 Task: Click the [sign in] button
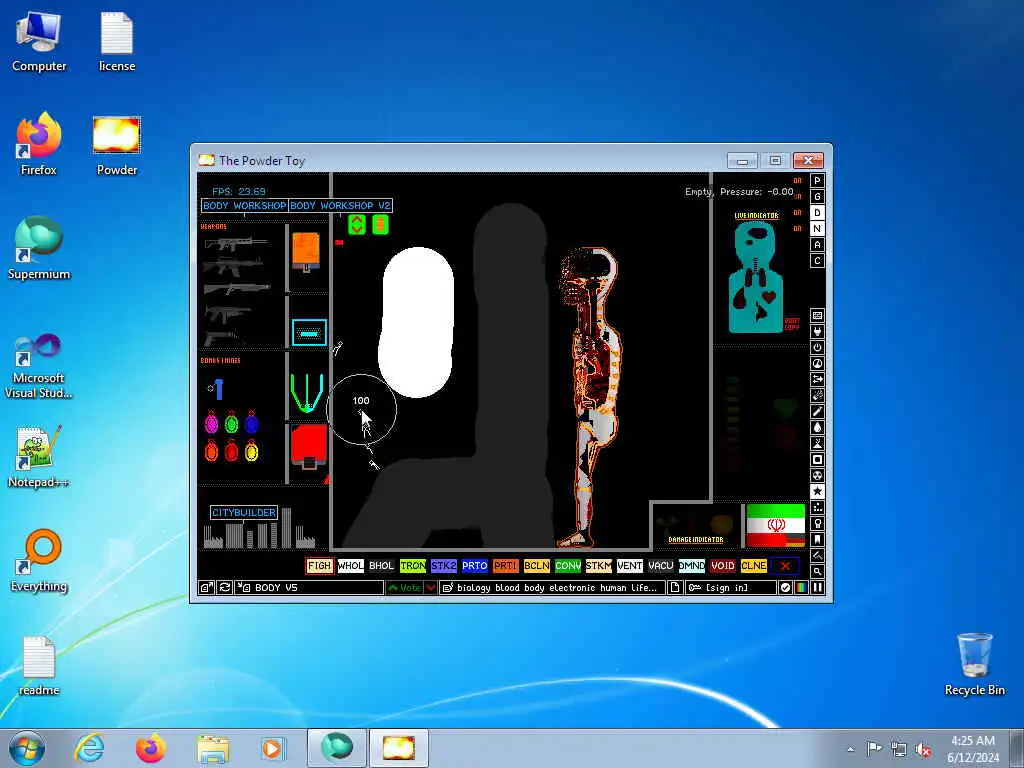731,588
